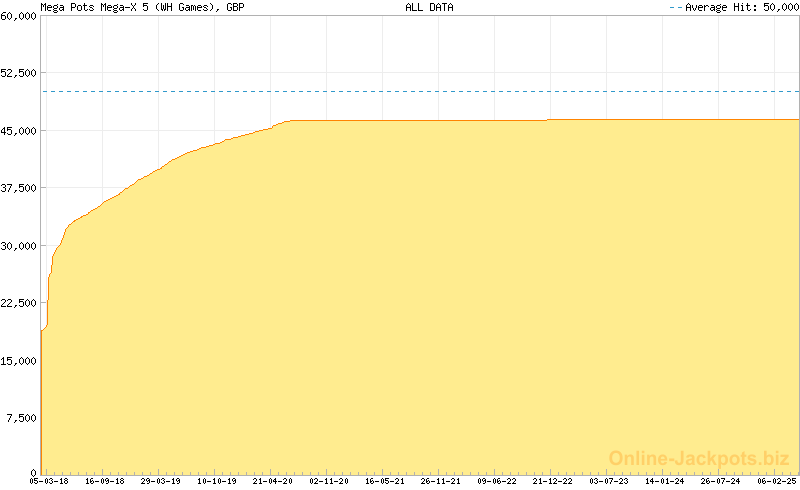Select the 05-03-18 date on the x-axis
The height and width of the screenshot is (490, 800).
tap(48, 482)
